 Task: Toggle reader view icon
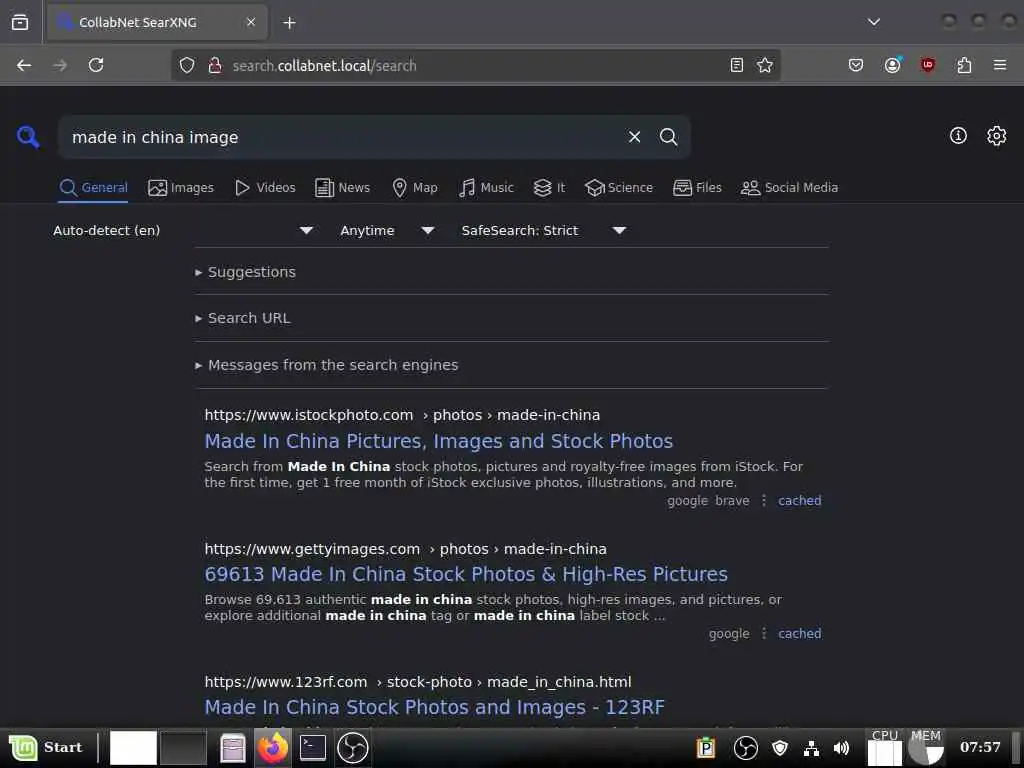pos(737,65)
